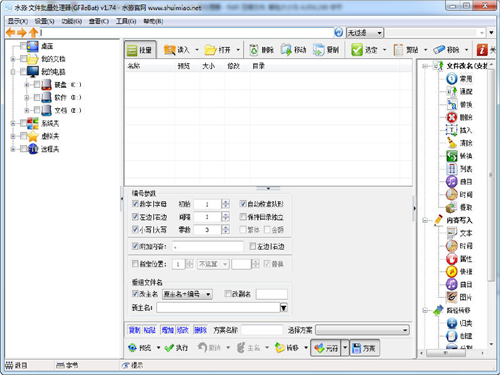Enable the change extension name checkbox
Screen dimensions: 500x375
[228, 293]
